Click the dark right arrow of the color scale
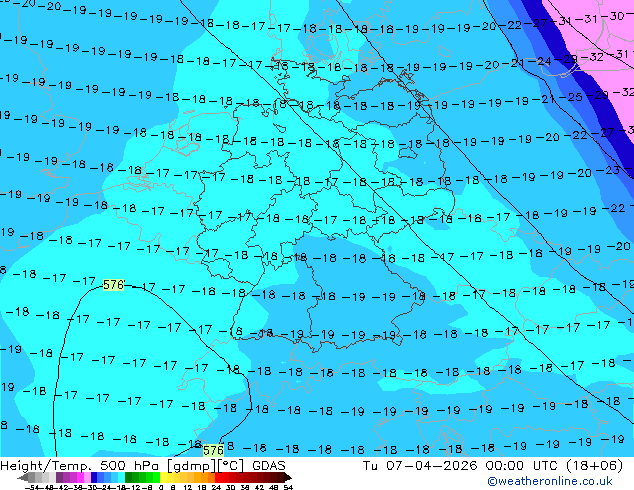The height and width of the screenshot is (490, 634). pos(287,478)
